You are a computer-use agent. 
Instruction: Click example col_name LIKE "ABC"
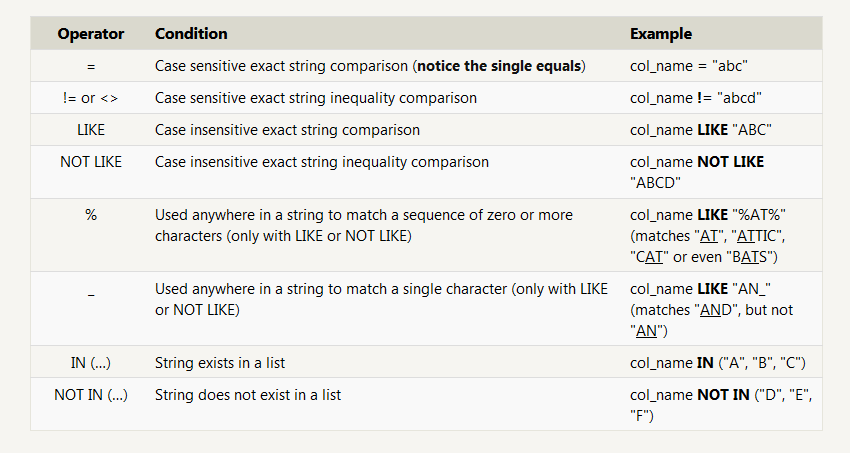[x=700, y=130]
